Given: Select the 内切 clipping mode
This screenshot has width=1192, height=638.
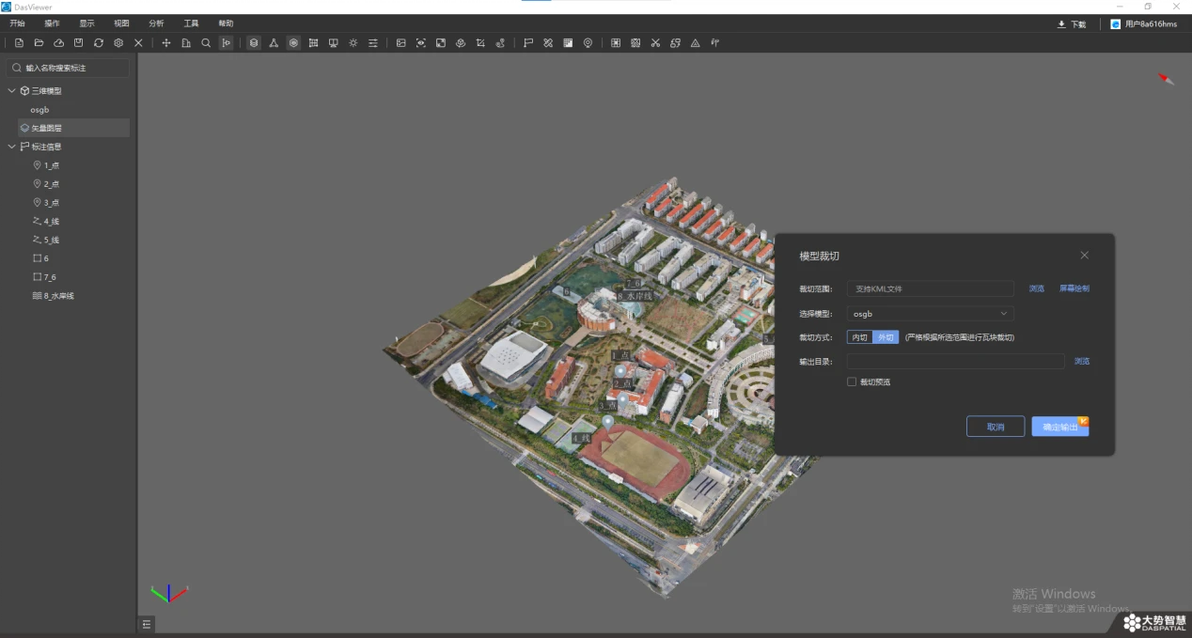Looking at the screenshot, I should (x=859, y=338).
